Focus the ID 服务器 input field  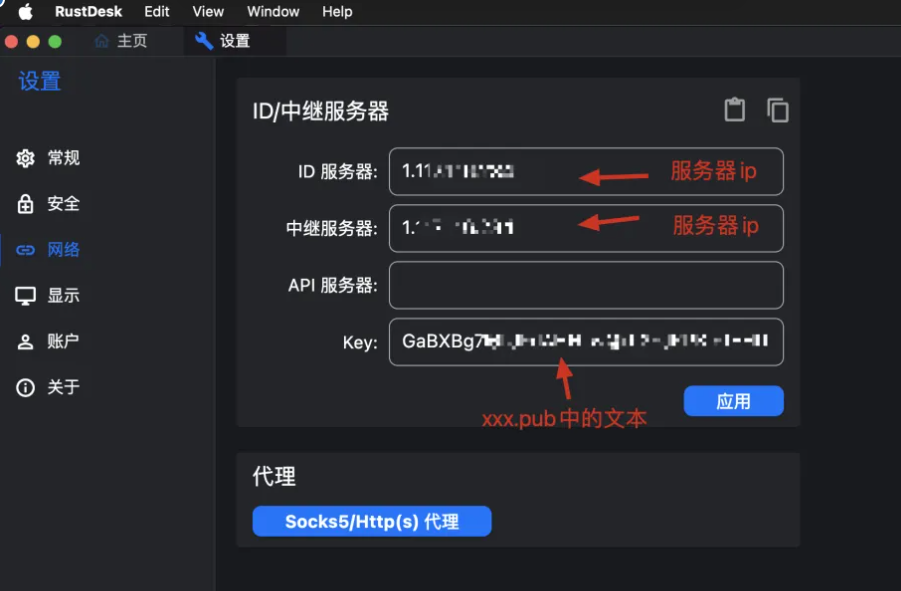point(586,171)
